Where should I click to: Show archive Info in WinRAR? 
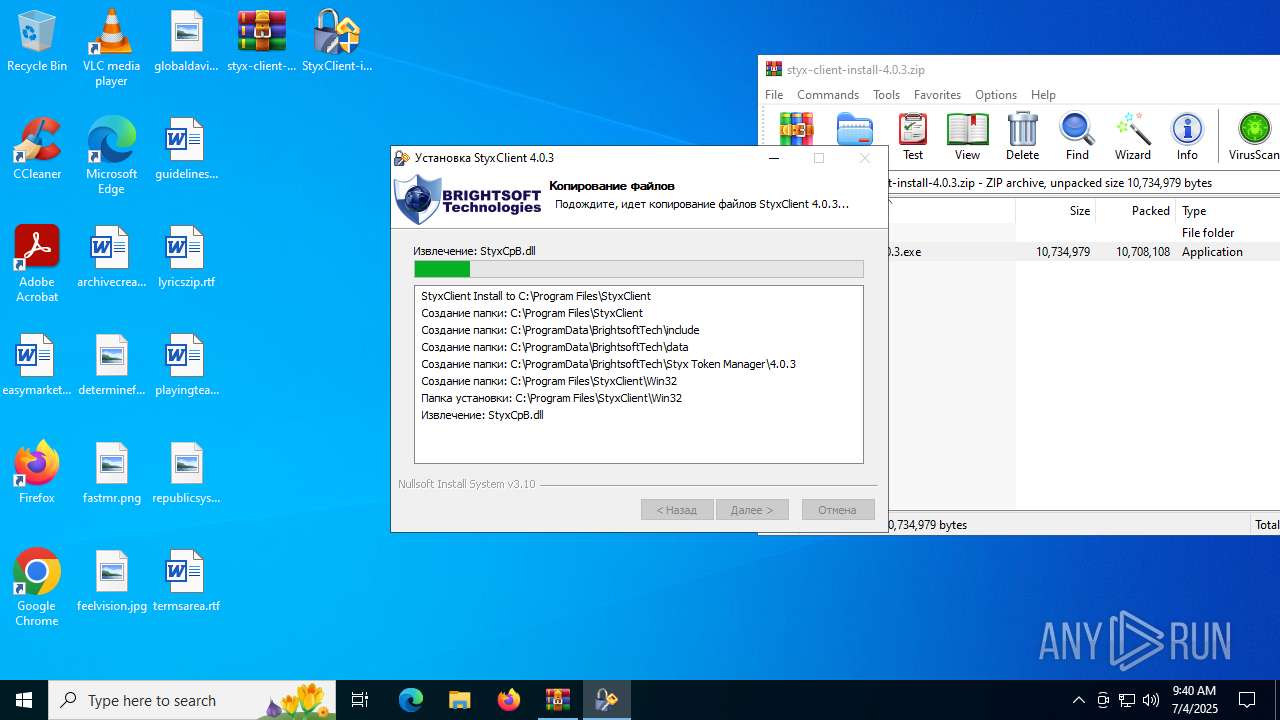(x=1187, y=137)
